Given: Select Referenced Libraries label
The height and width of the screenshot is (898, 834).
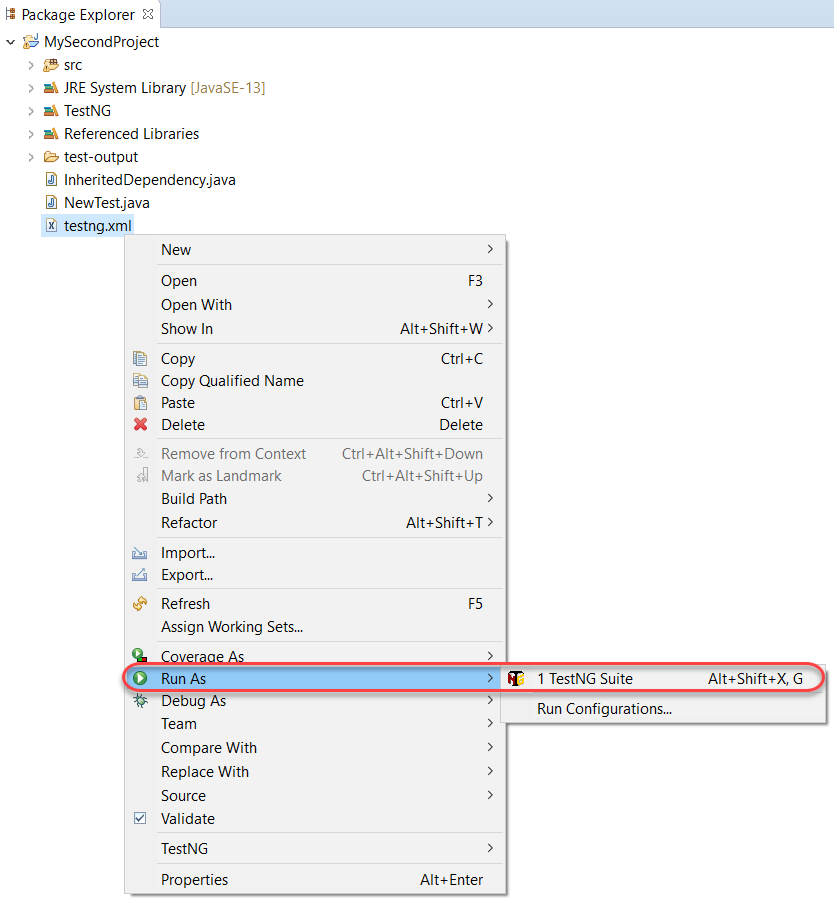Looking at the screenshot, I should coord(131,134).
